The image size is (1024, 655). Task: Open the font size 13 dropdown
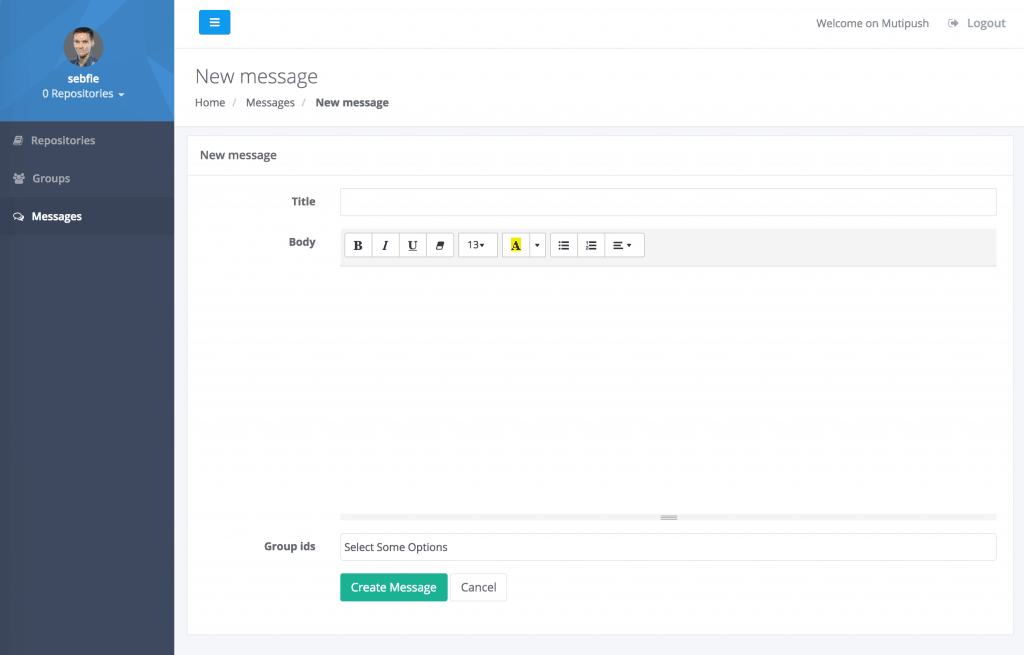[x=477, y=246]
